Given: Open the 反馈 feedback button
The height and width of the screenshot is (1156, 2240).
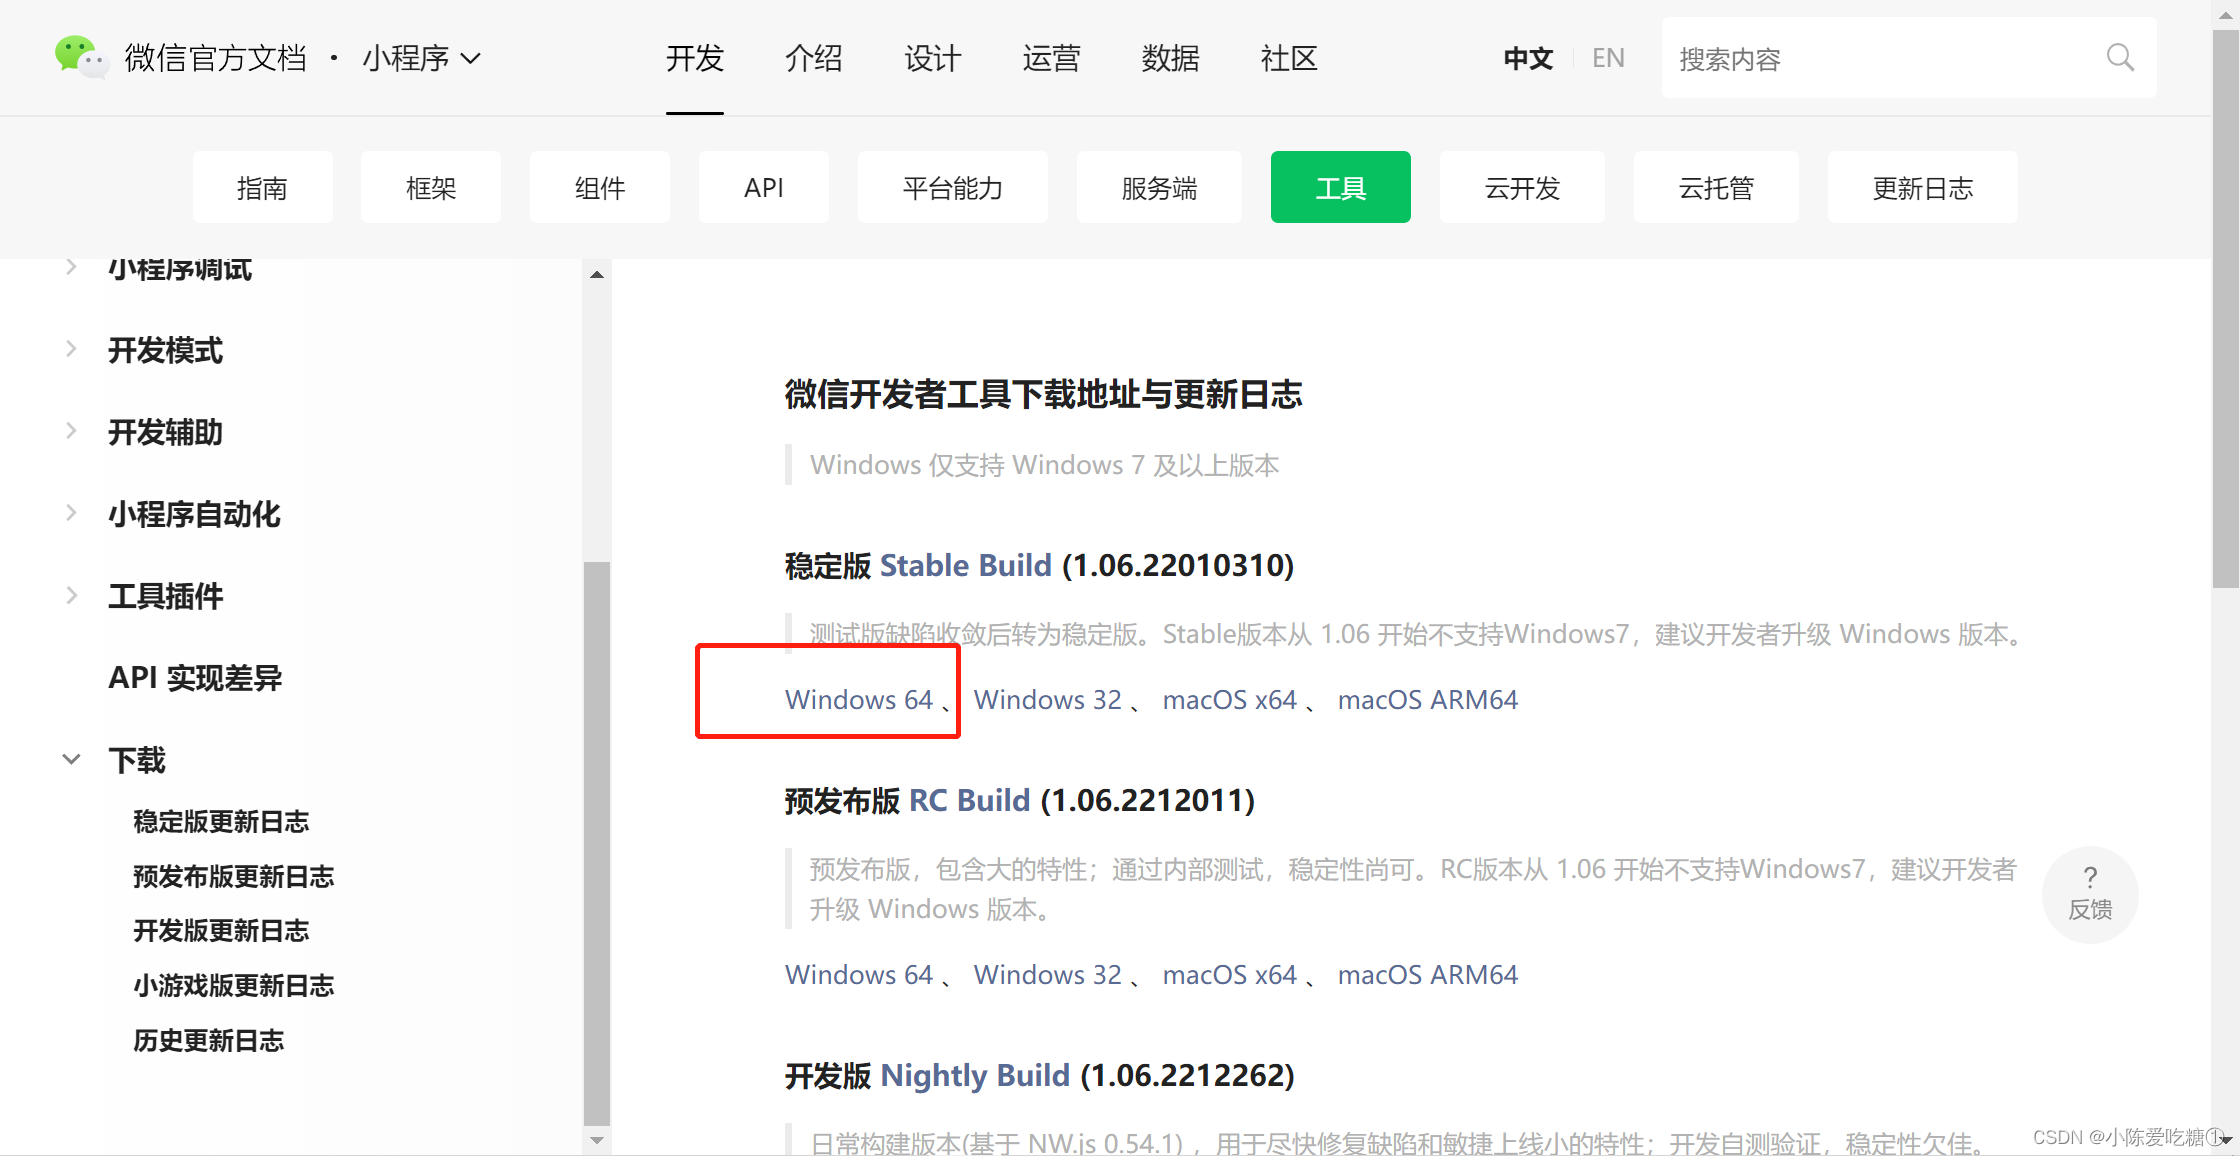Looking at the screenshot, I should tap(2090, 894).
